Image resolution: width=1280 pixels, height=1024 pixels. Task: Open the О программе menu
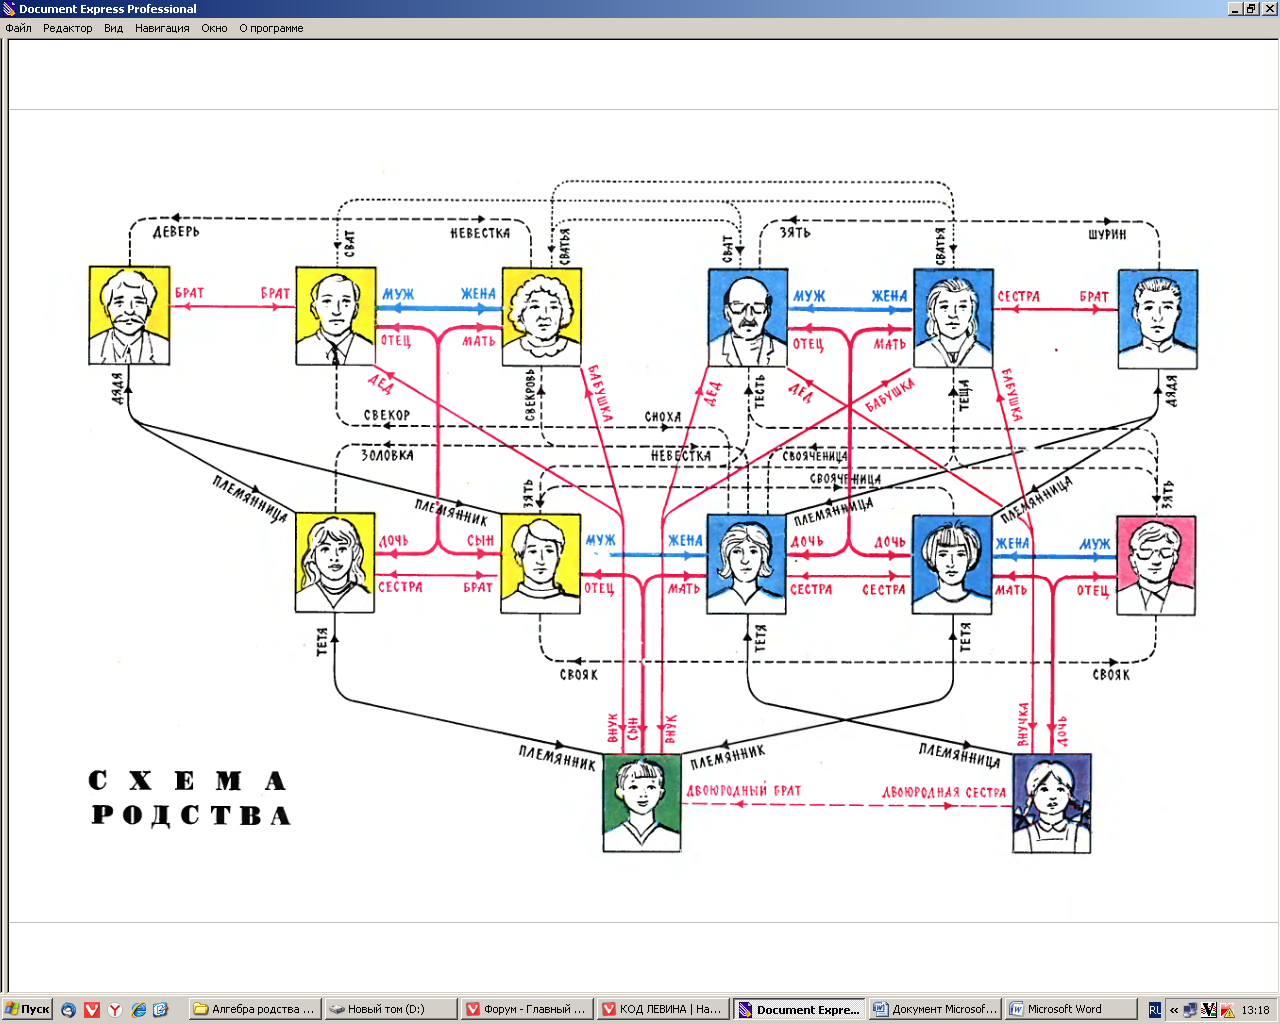pos(271,28)
